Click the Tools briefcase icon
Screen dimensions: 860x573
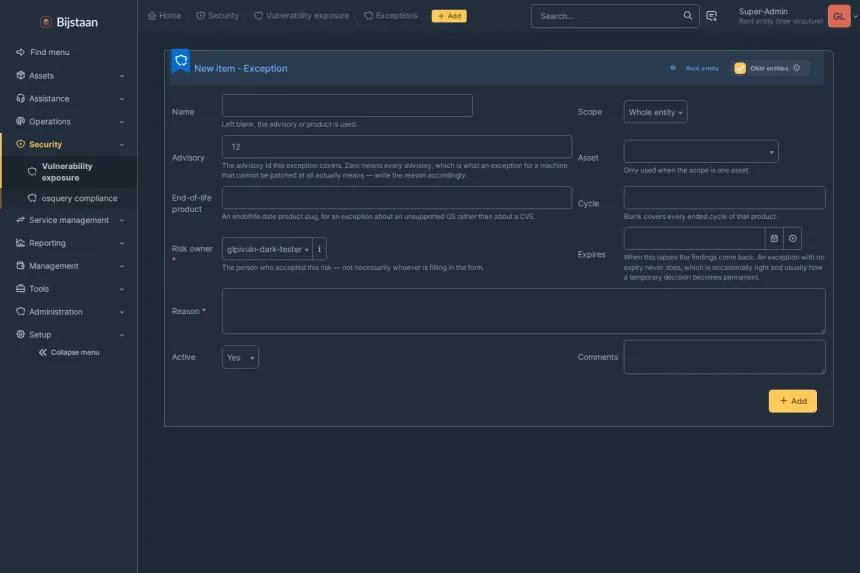coord(21,288)
